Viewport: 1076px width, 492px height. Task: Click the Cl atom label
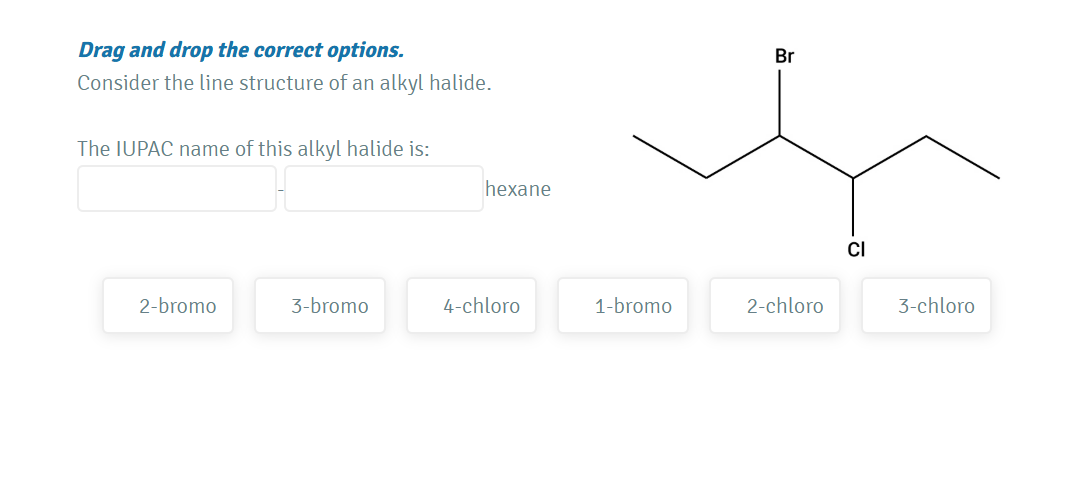855,248
